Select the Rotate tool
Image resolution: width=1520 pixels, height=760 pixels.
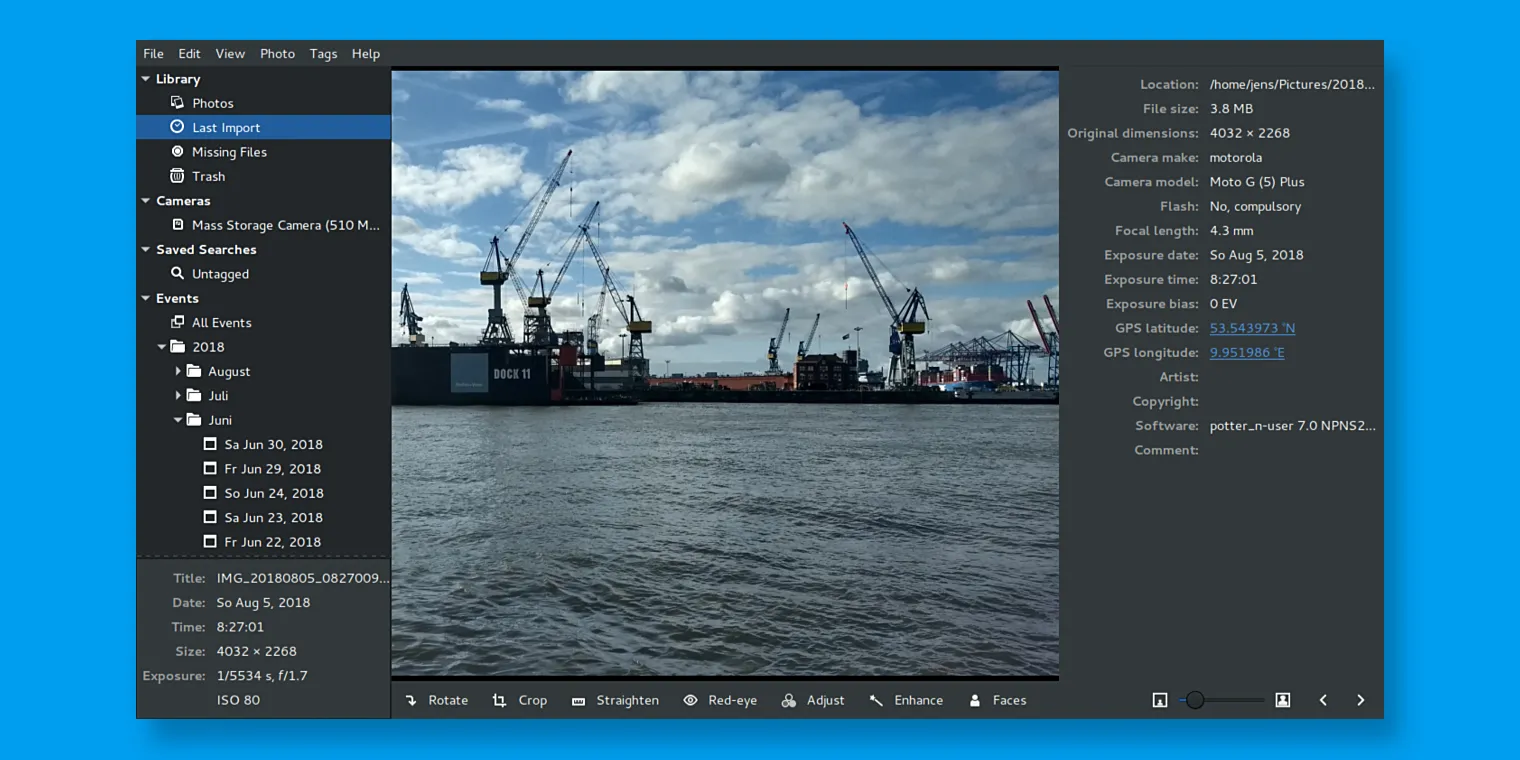pos(436,700)
